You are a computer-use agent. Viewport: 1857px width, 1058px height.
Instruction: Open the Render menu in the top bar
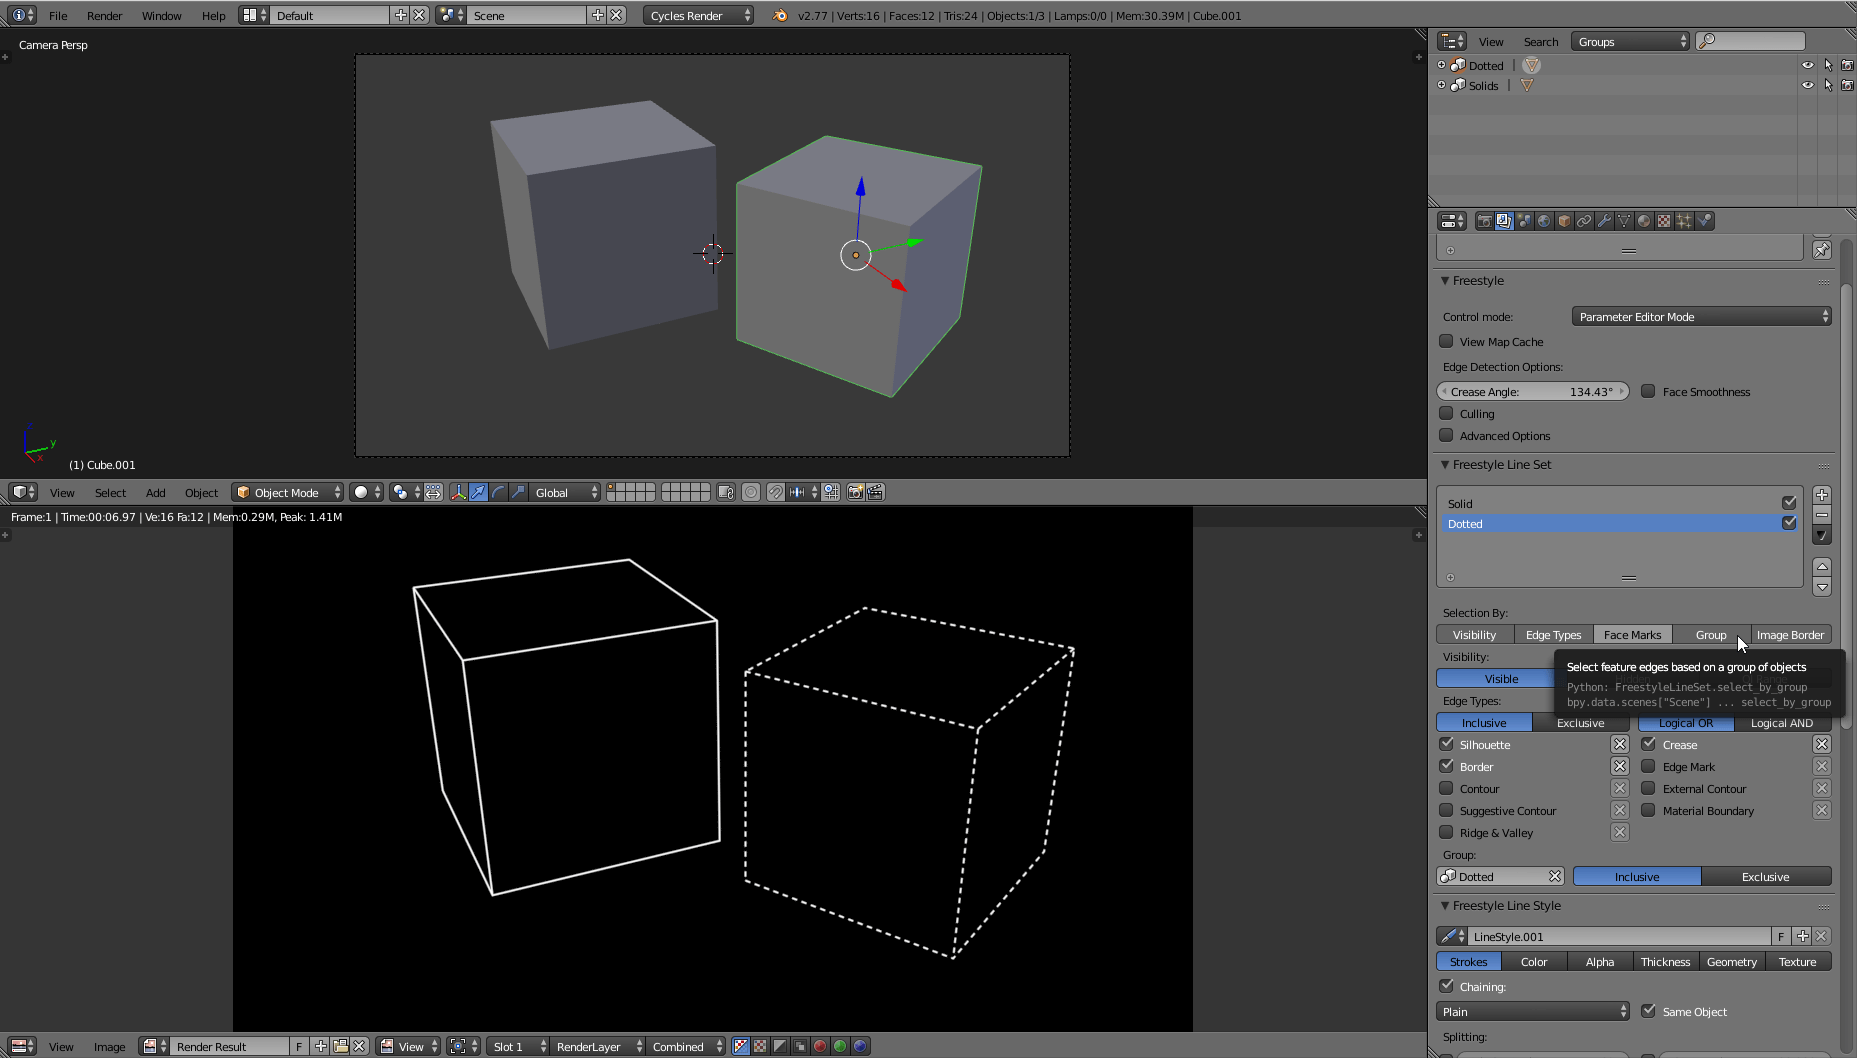point(104,15)
